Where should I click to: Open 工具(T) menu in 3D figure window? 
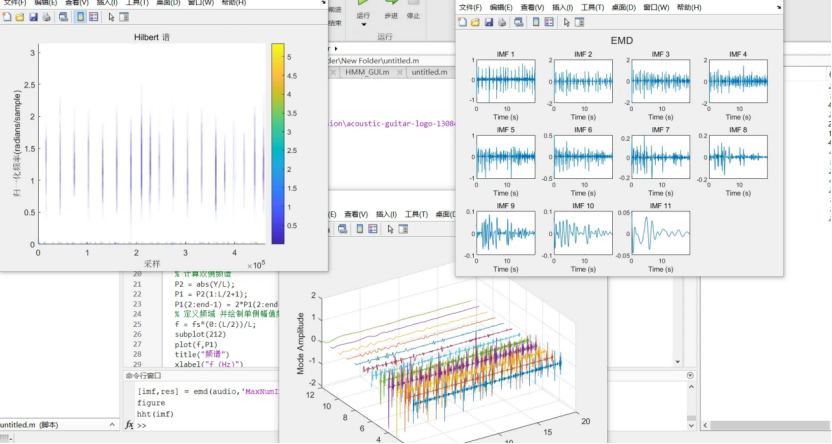tap(416, 214)
